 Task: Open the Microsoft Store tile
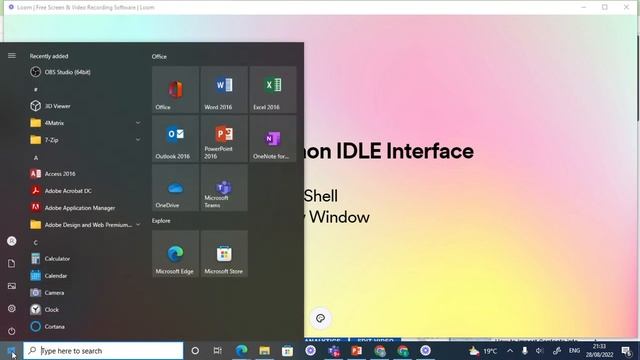[x=224, y=254]
